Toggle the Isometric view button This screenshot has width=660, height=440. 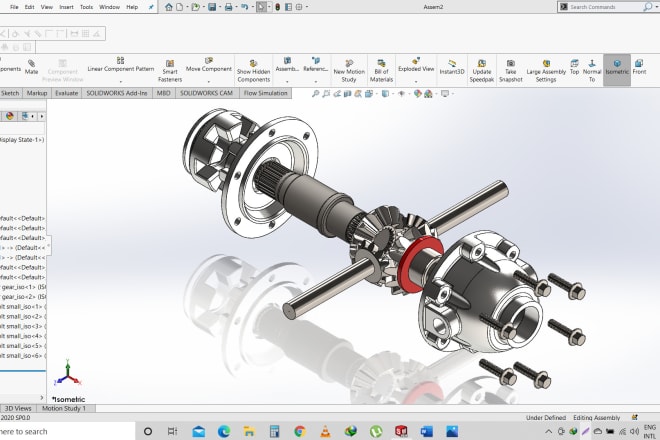(617, 69)
